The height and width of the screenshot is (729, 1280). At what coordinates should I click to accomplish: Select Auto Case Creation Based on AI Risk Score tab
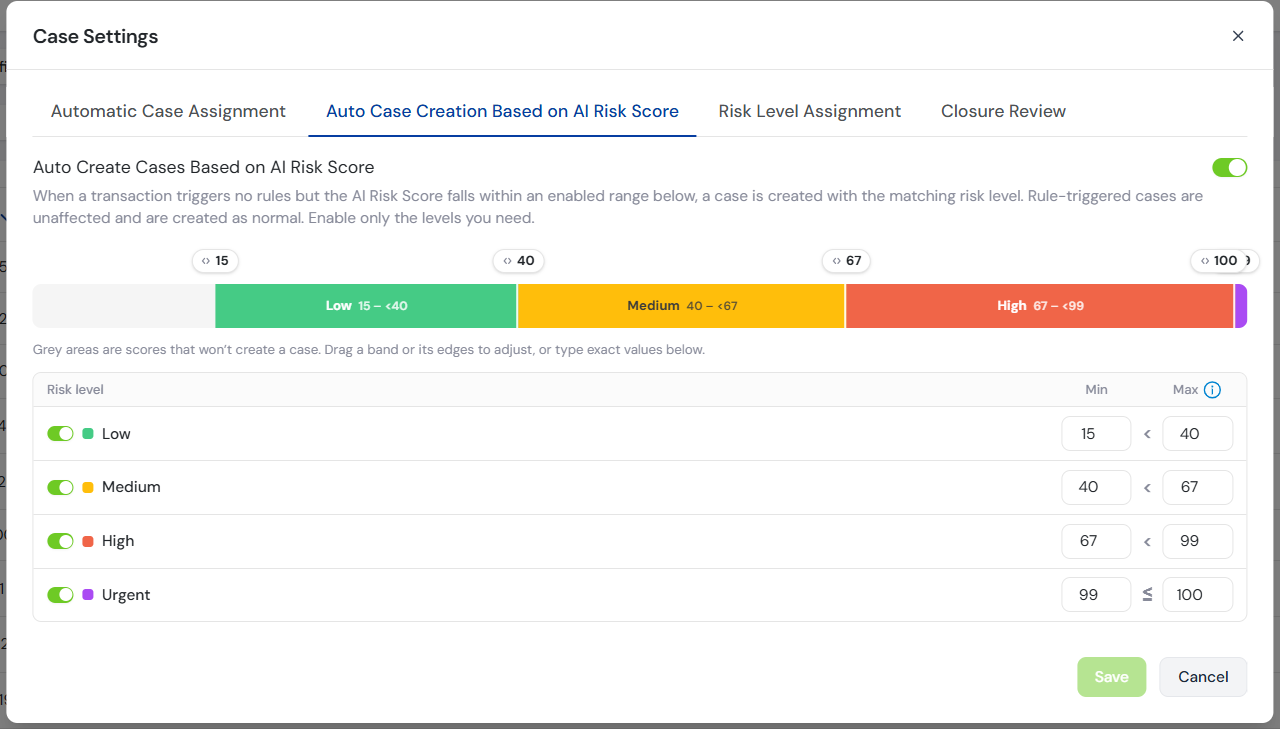(502, 111)
